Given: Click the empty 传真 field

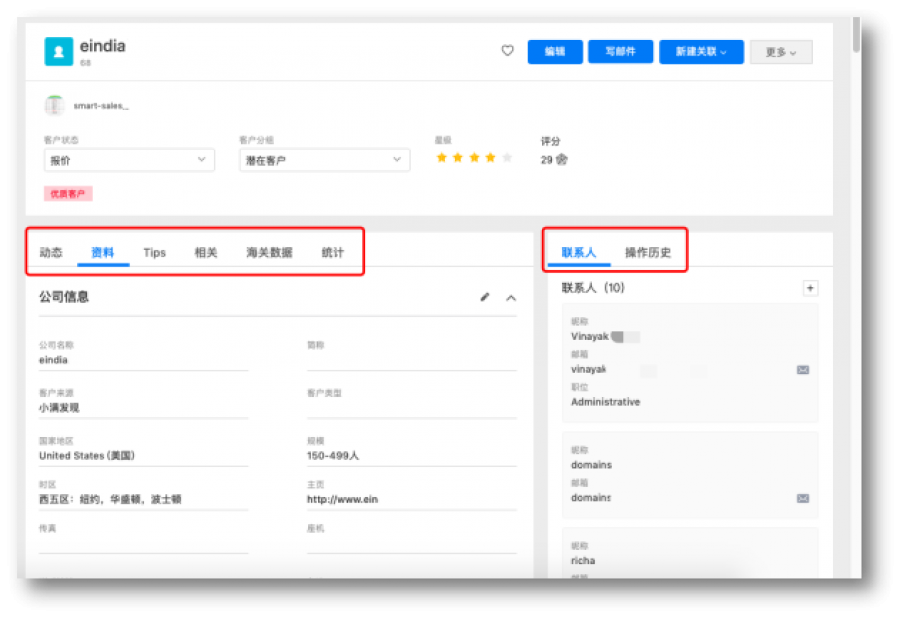Looking at the screenshot, I should coord(143,544).
